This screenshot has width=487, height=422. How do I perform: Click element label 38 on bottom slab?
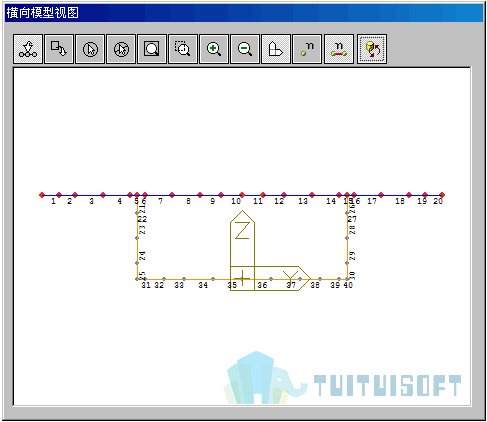[x=315, y=285]
